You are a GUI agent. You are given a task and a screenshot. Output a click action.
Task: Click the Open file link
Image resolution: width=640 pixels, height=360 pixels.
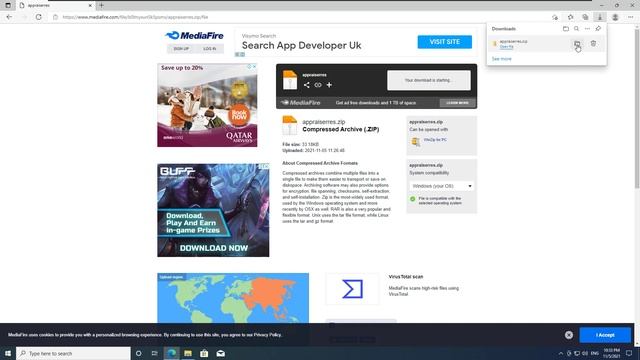click(507, 47)
